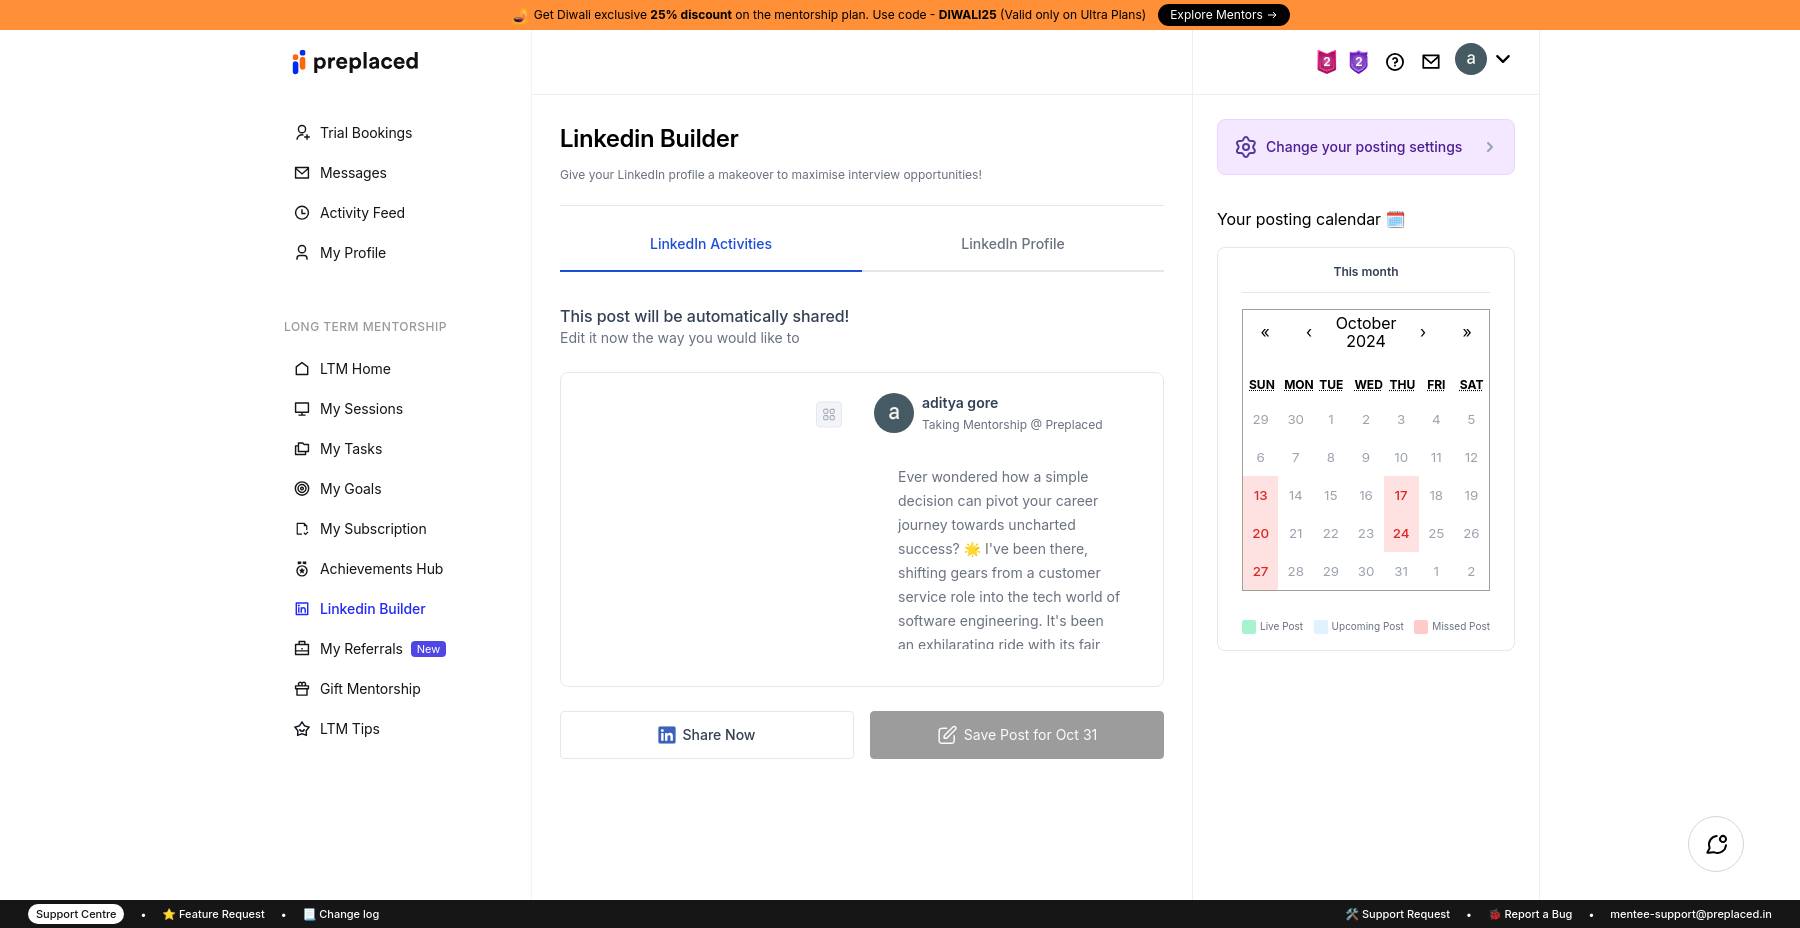This screenshot has height=928, width=1800.
Task: Expand the account avatar dropdown arrow
Action: pyautogui.click(x=1503, y=59)
